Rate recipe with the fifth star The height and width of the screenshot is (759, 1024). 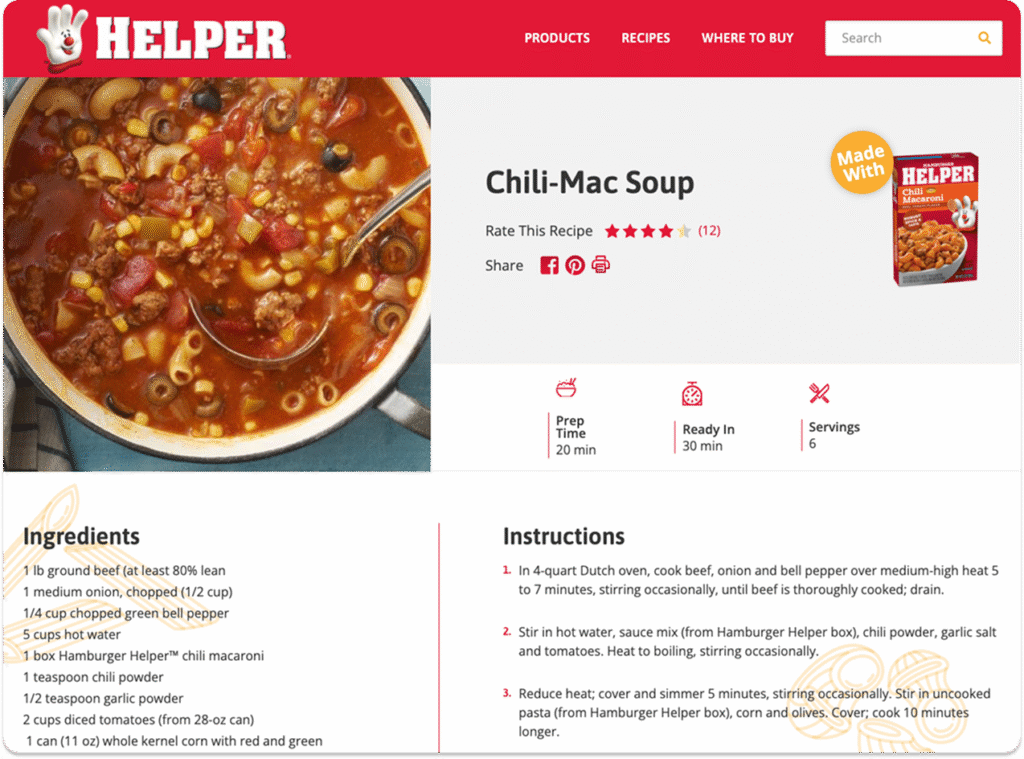coord(684,231)
